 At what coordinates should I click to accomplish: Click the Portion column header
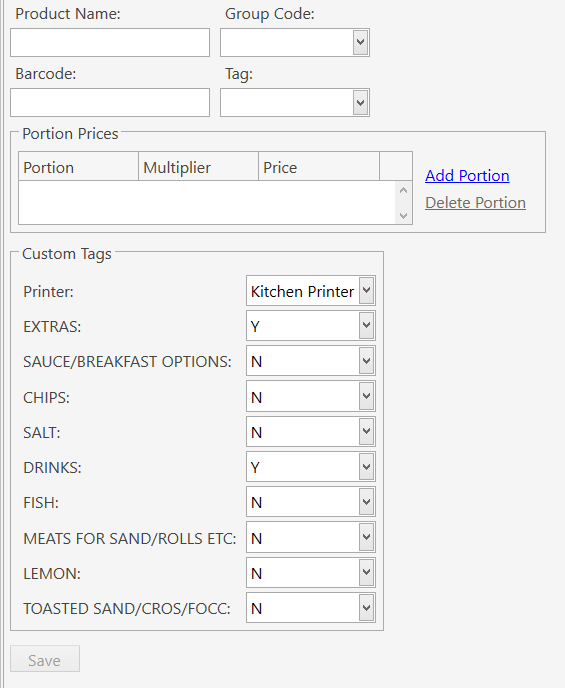(79, 166)
